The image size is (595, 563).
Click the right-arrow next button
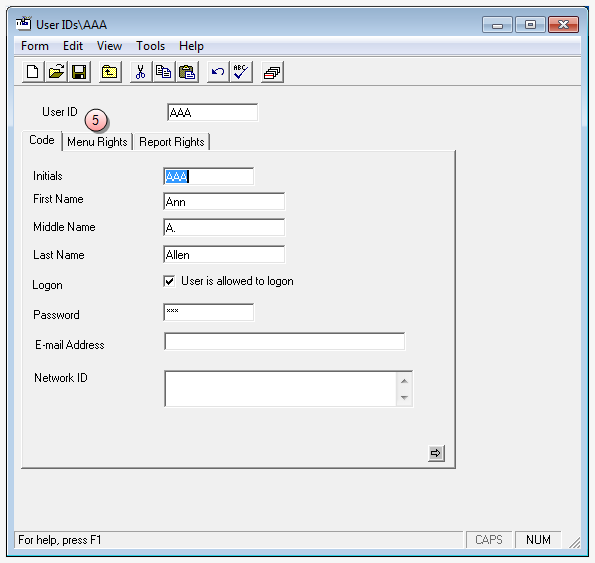pyautogui.click(x=436, y=453)
